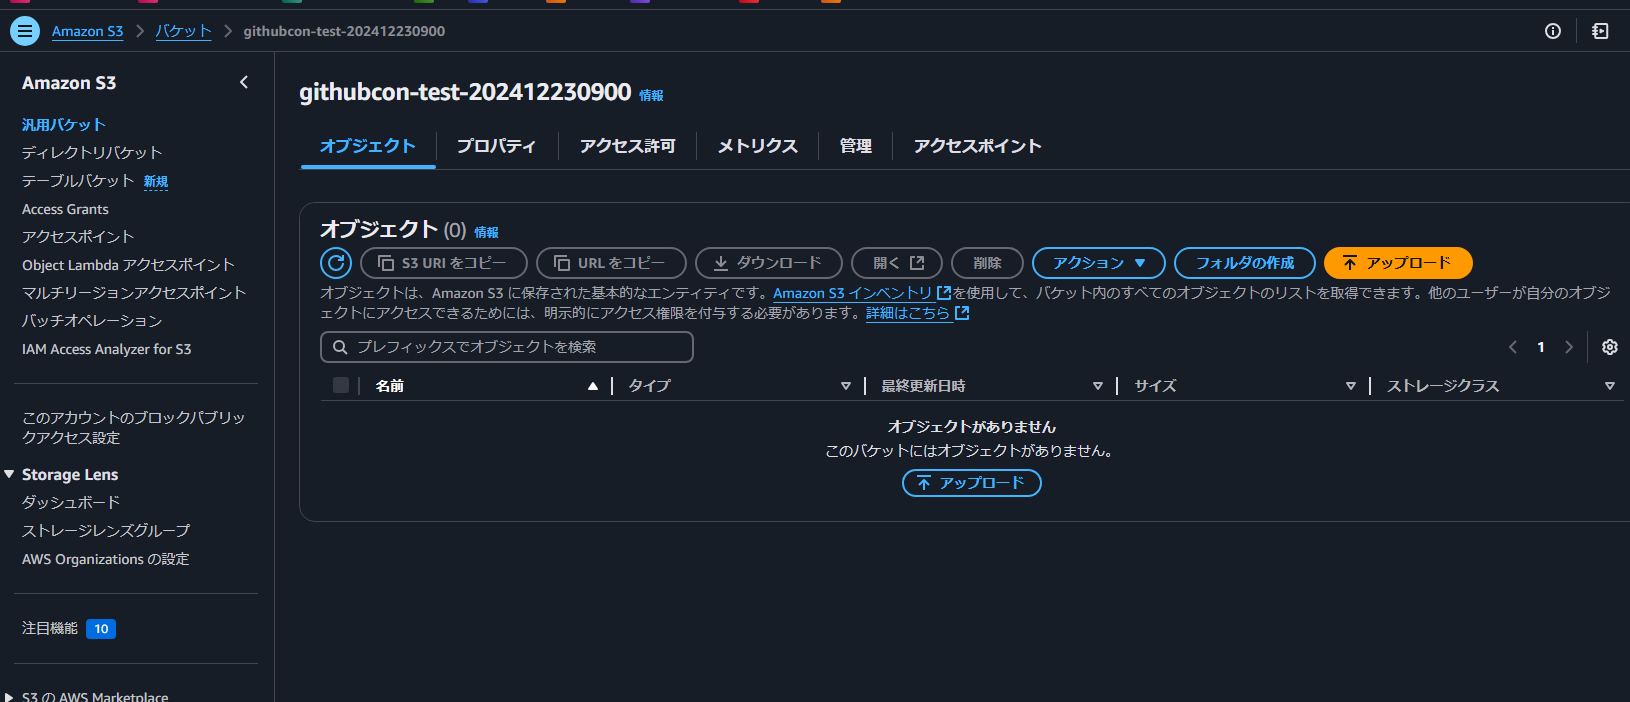Click the info circle icon top right
The width and height of the screenshot is (1630, 702).
[x=1553, y=31]
